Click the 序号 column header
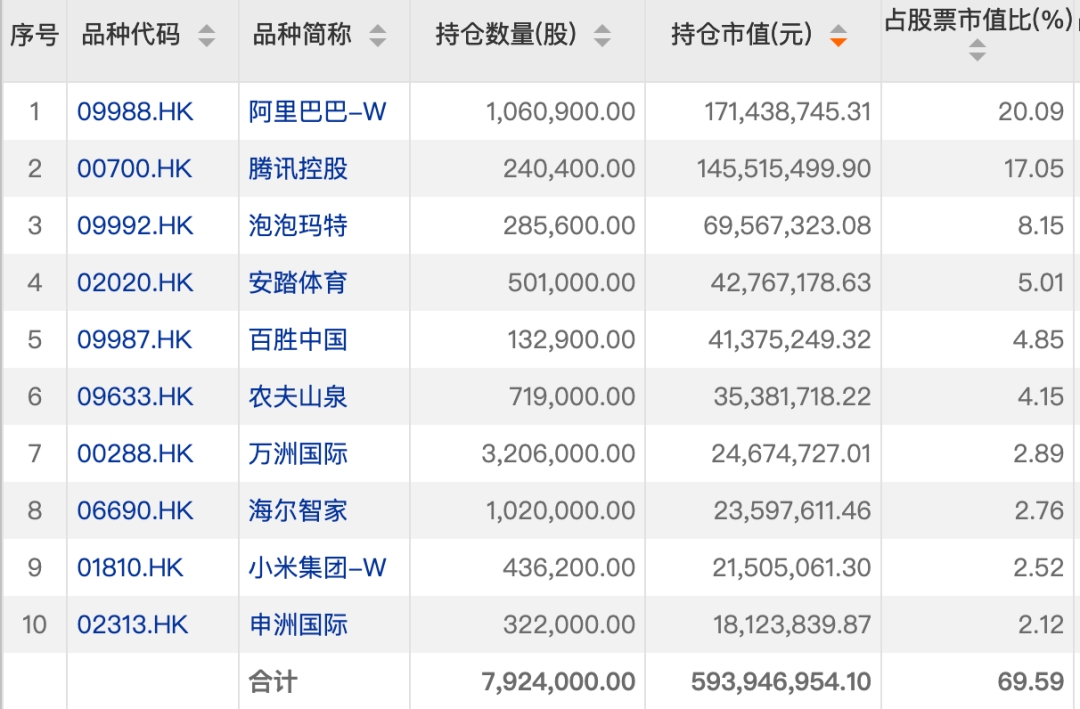 click(x=34, y=34)
